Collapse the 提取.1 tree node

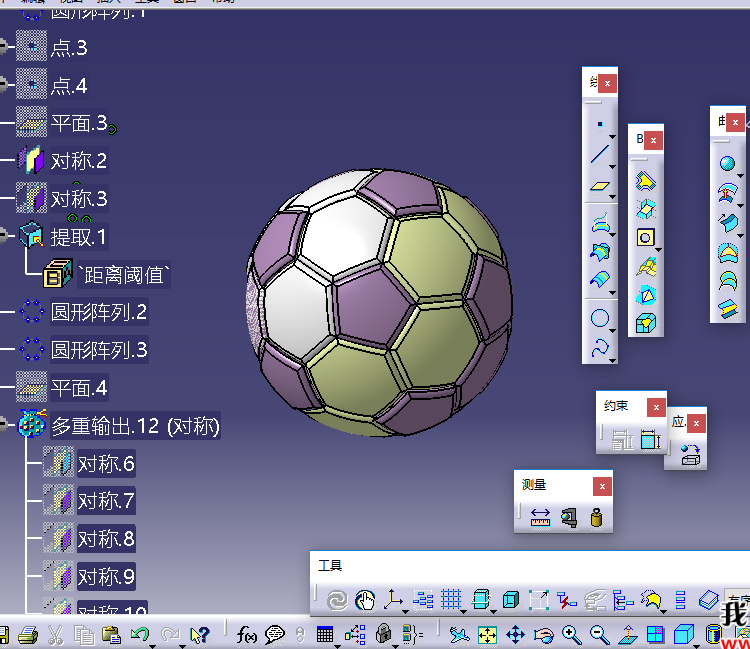click(x=3, y=237)
